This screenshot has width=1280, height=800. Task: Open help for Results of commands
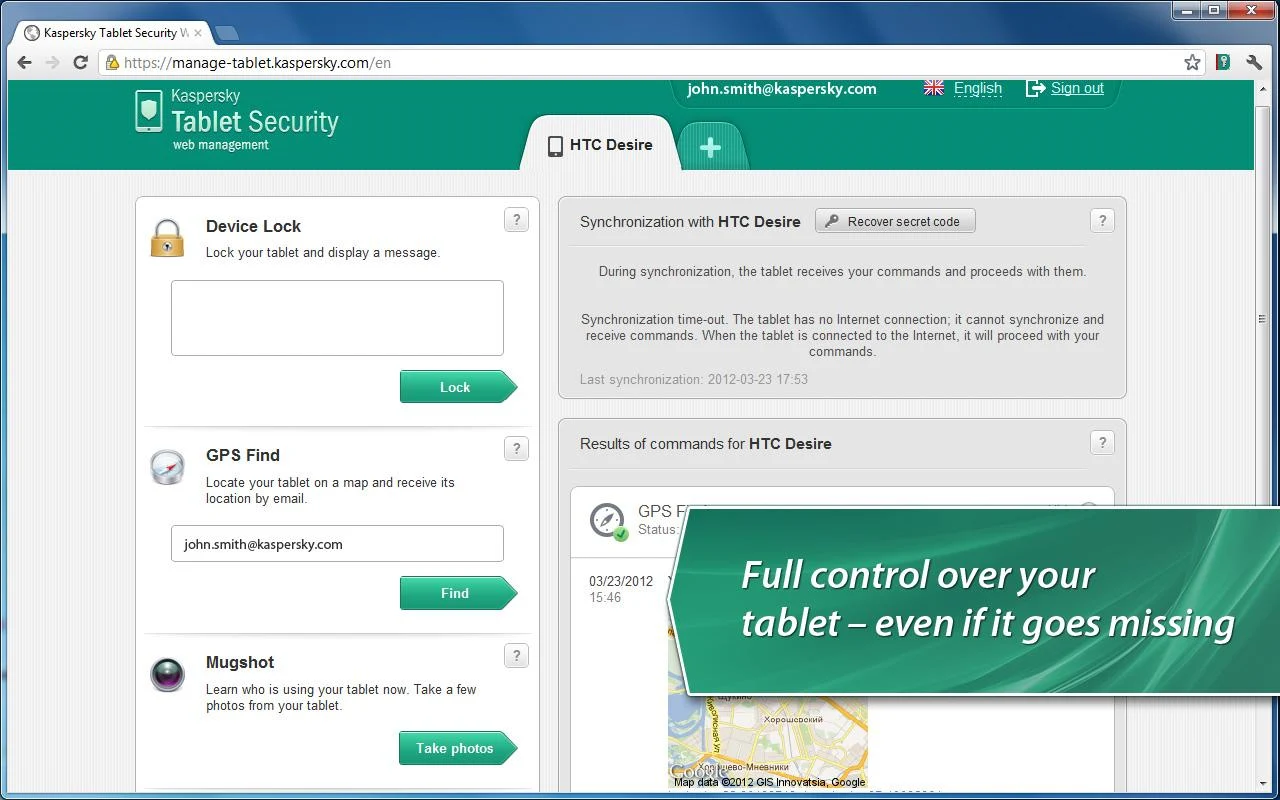[1102, 442]
